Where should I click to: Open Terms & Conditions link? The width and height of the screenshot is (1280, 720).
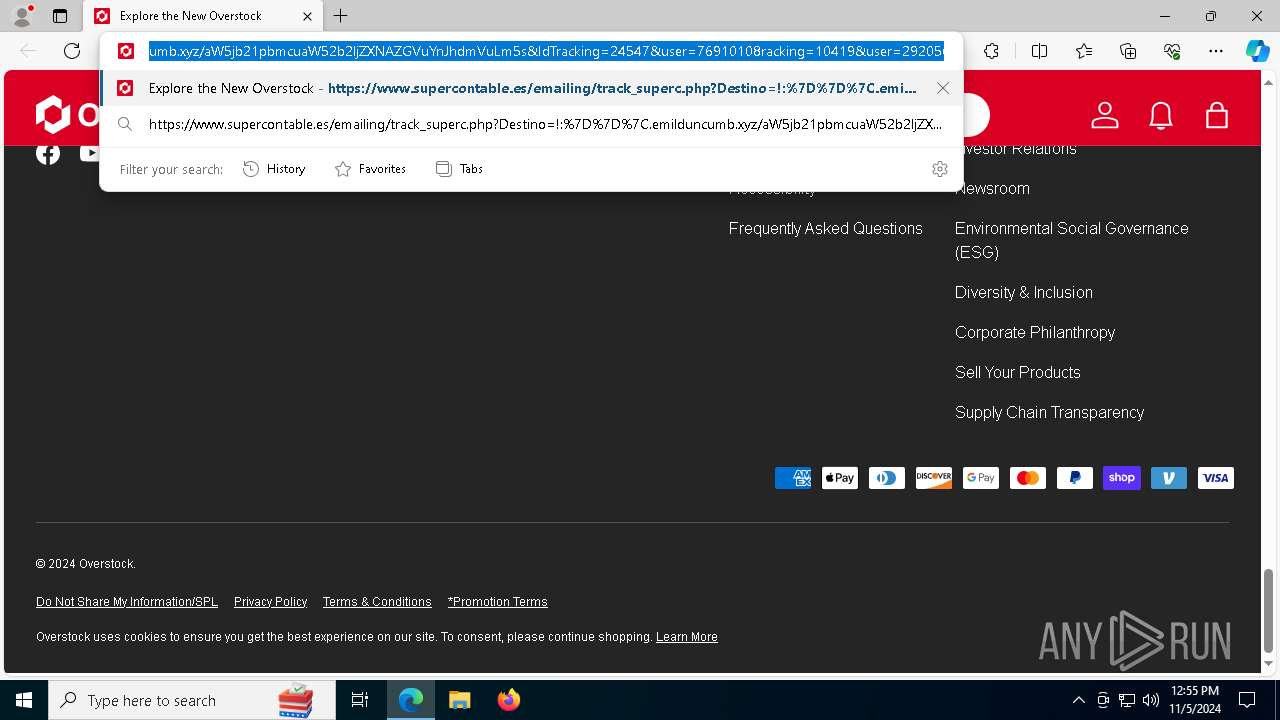tap(377, 602)
